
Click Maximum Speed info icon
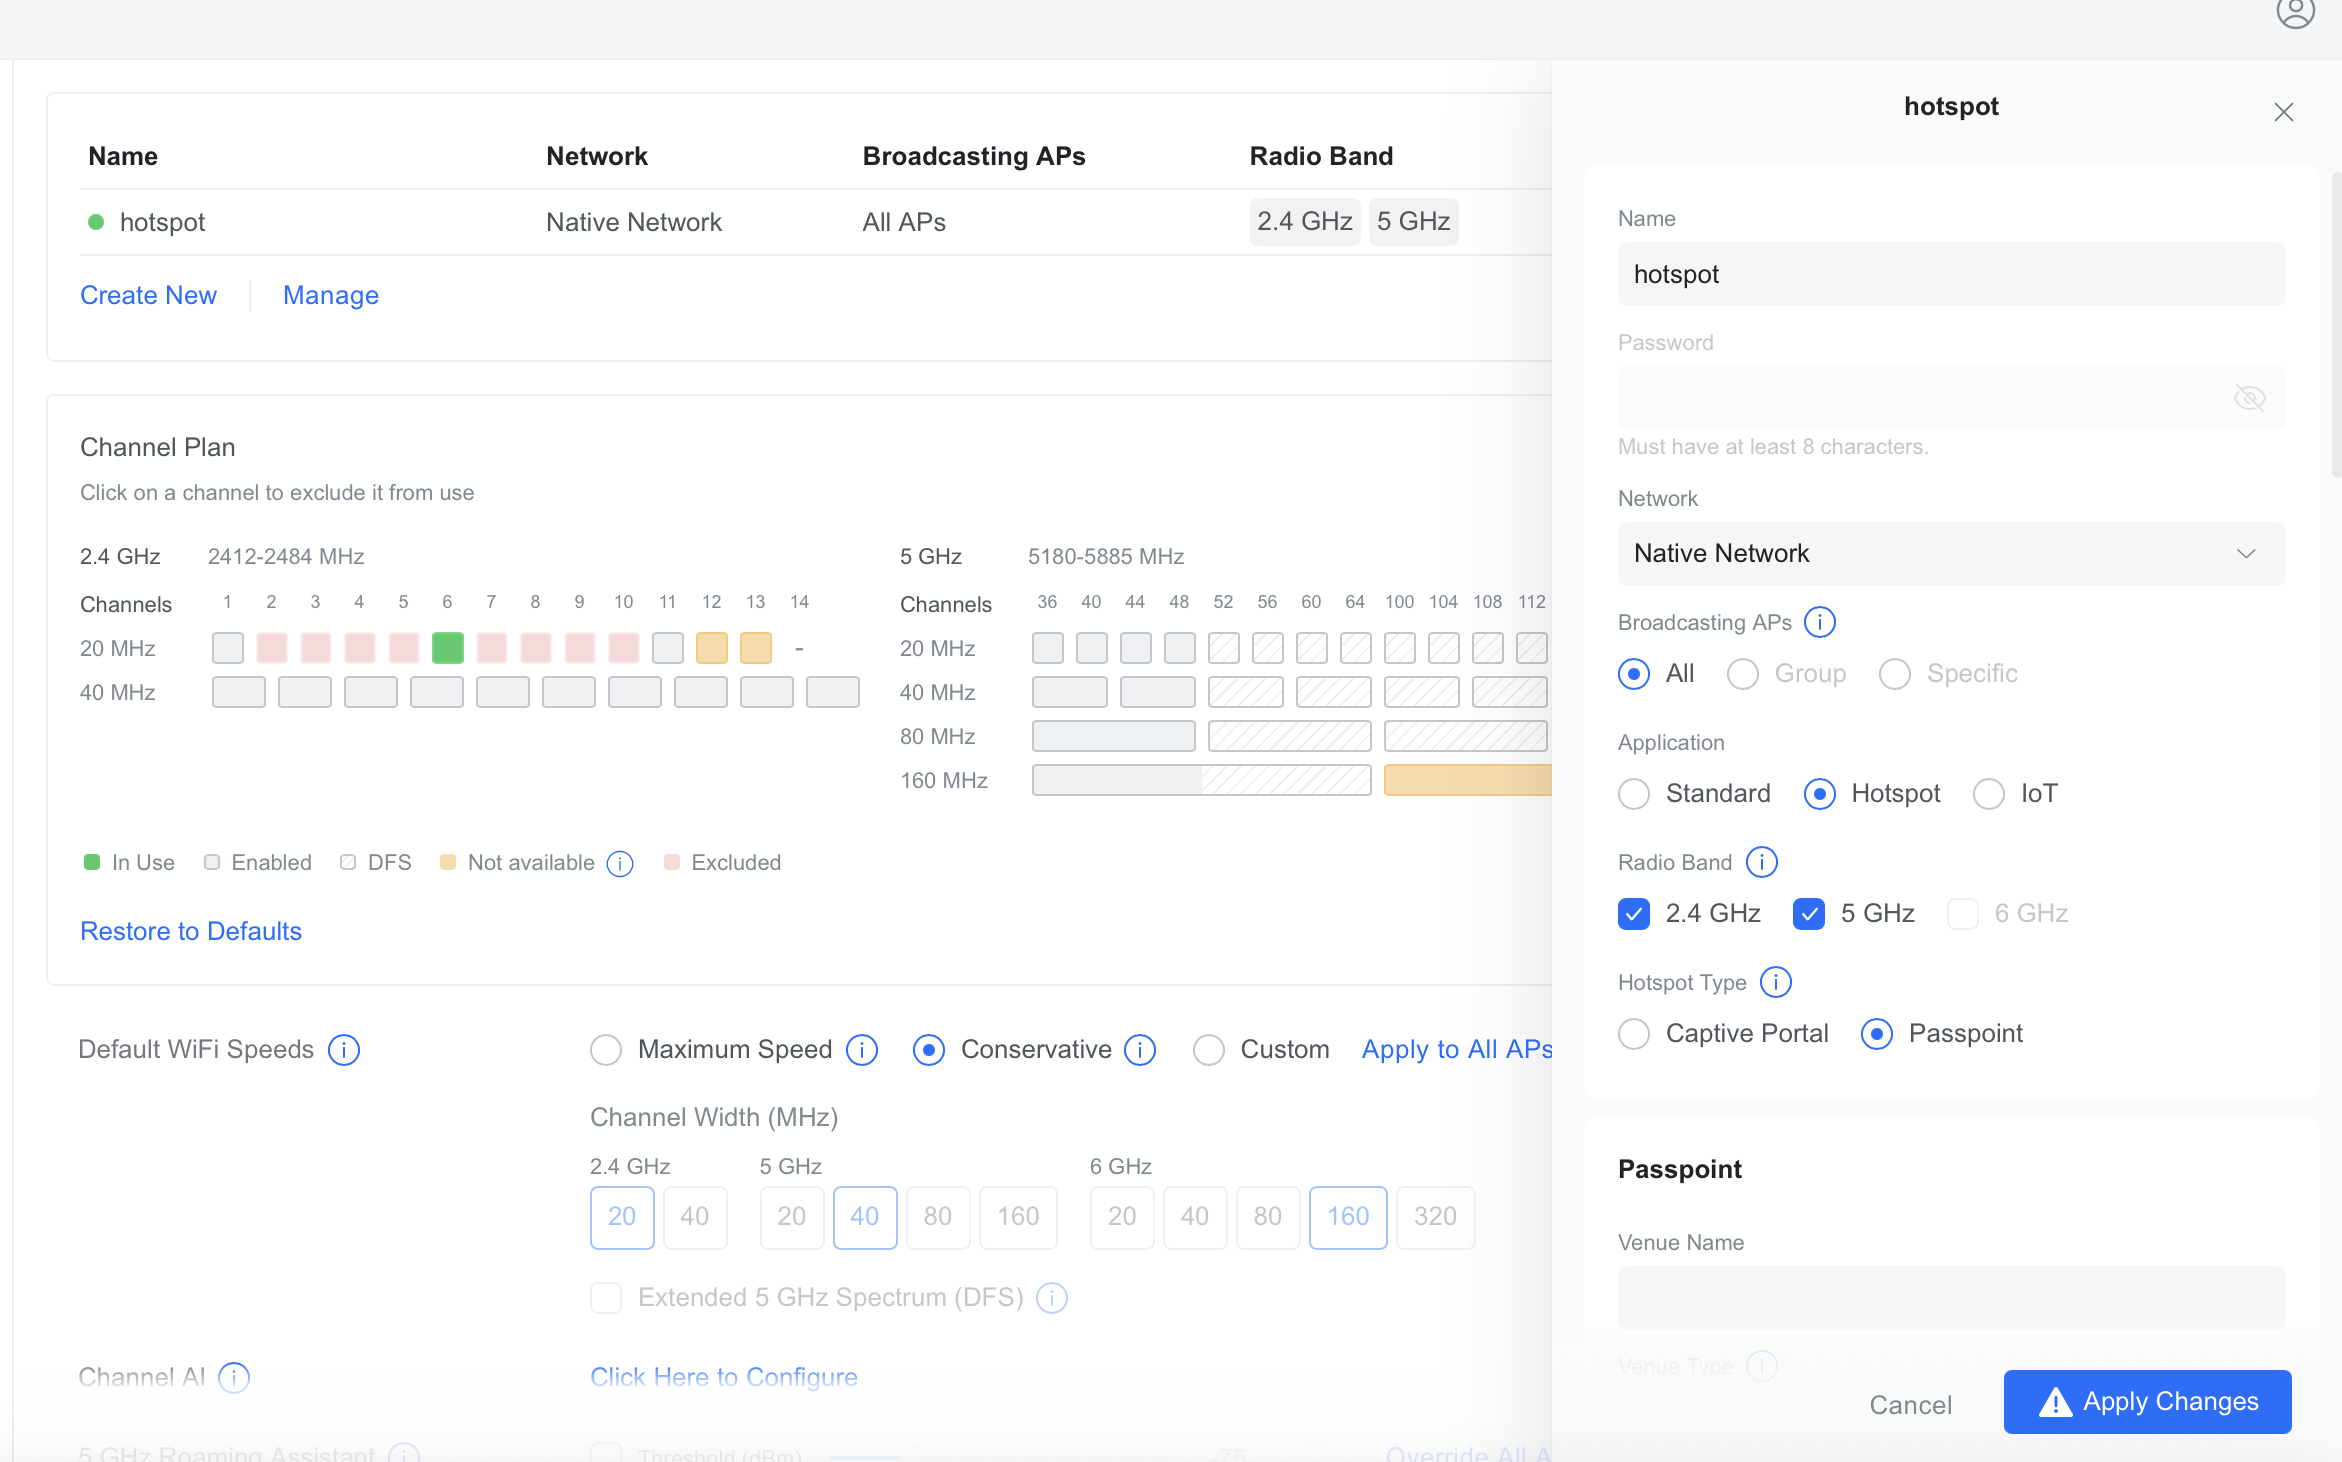click(x=861, y=1050)
